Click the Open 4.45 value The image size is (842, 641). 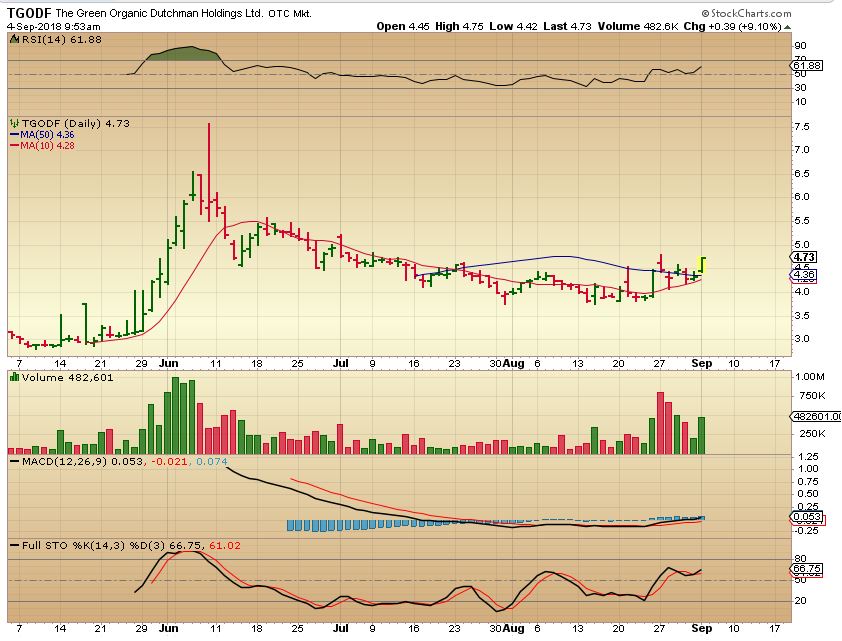pos(403,26)
